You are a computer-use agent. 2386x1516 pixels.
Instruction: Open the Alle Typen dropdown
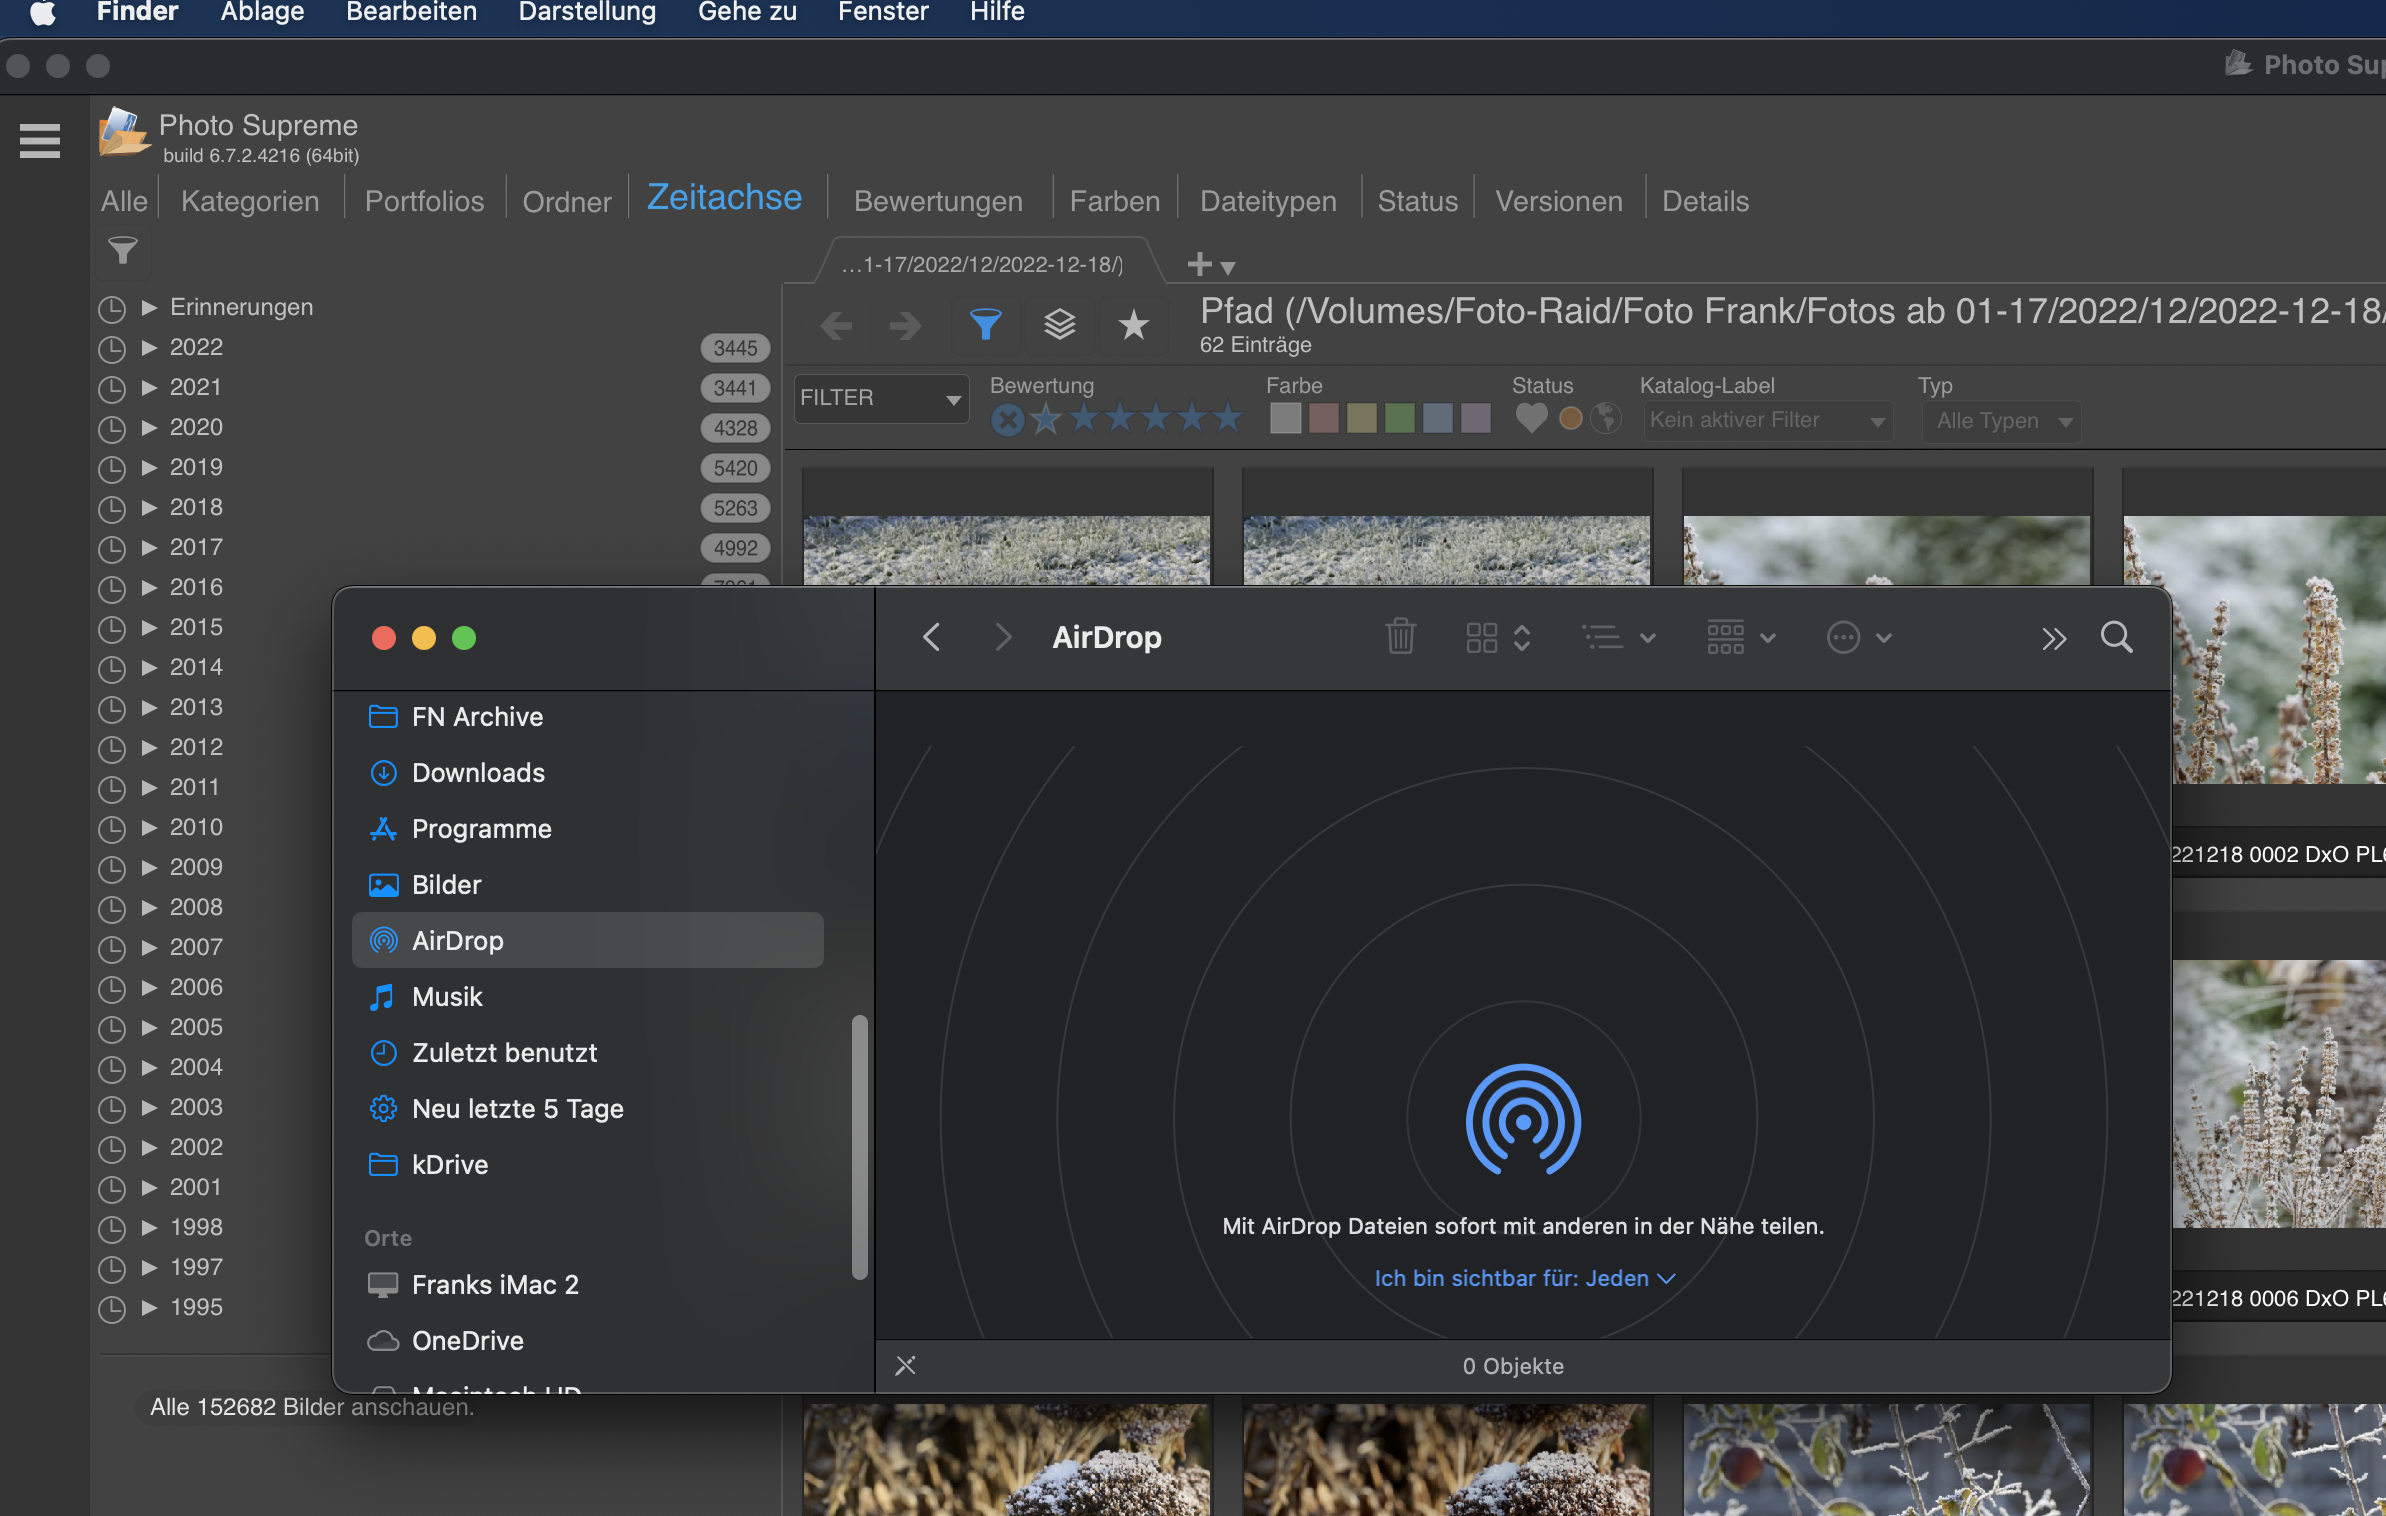2001,421
